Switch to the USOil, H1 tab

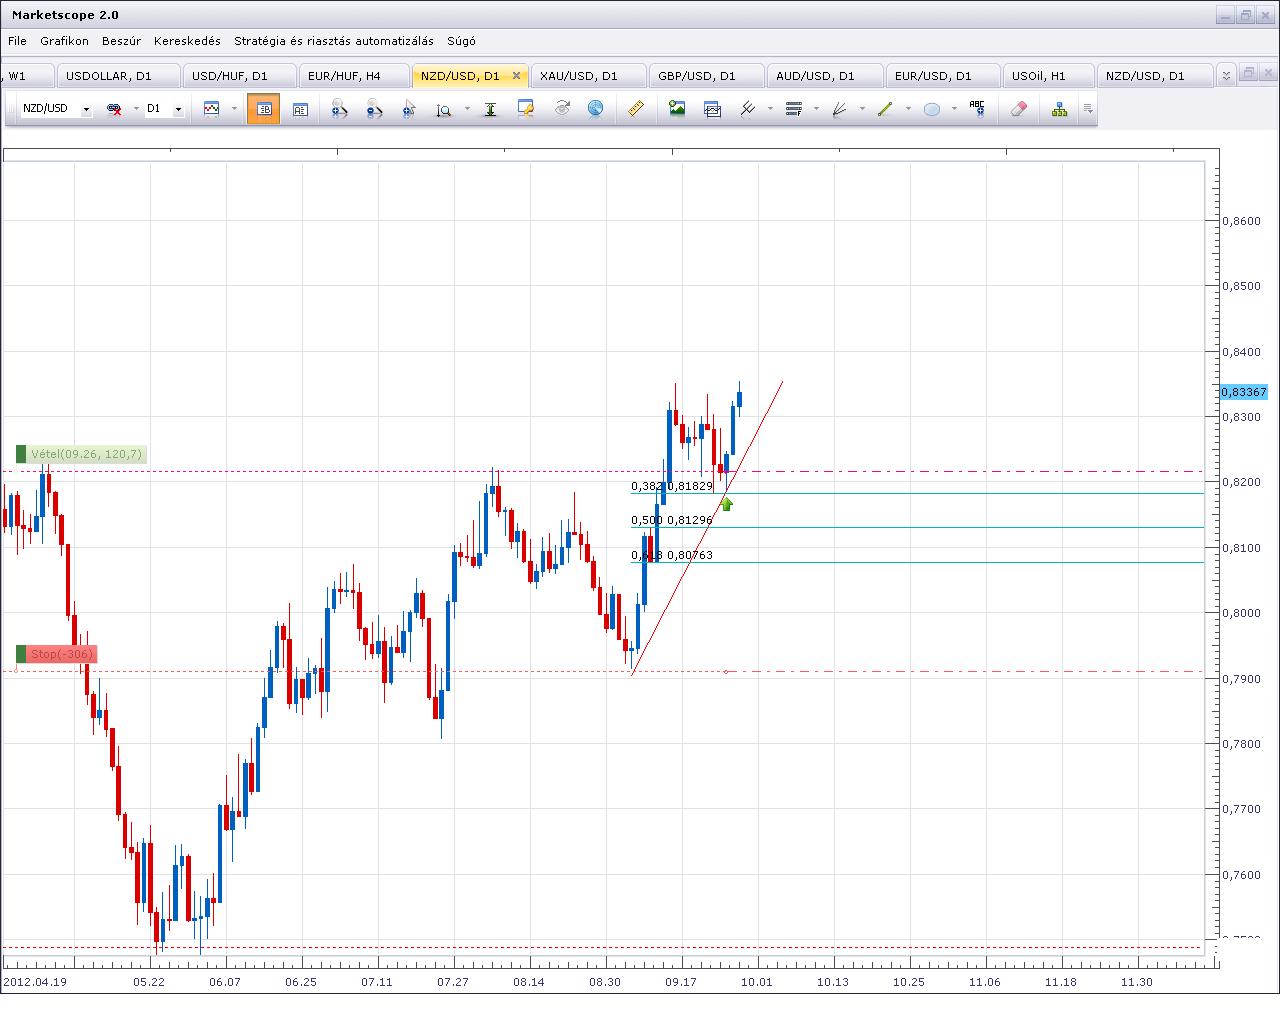1047,76
